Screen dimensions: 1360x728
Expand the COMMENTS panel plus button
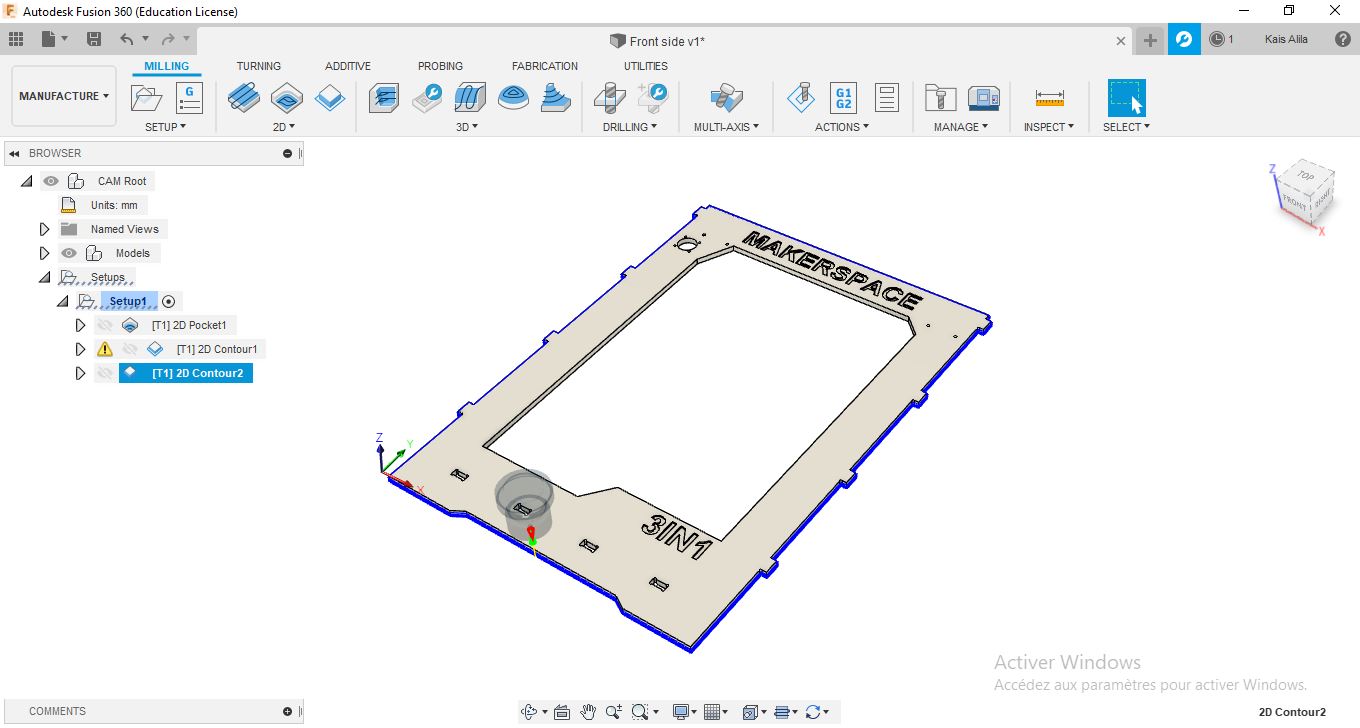coord(288,711)
